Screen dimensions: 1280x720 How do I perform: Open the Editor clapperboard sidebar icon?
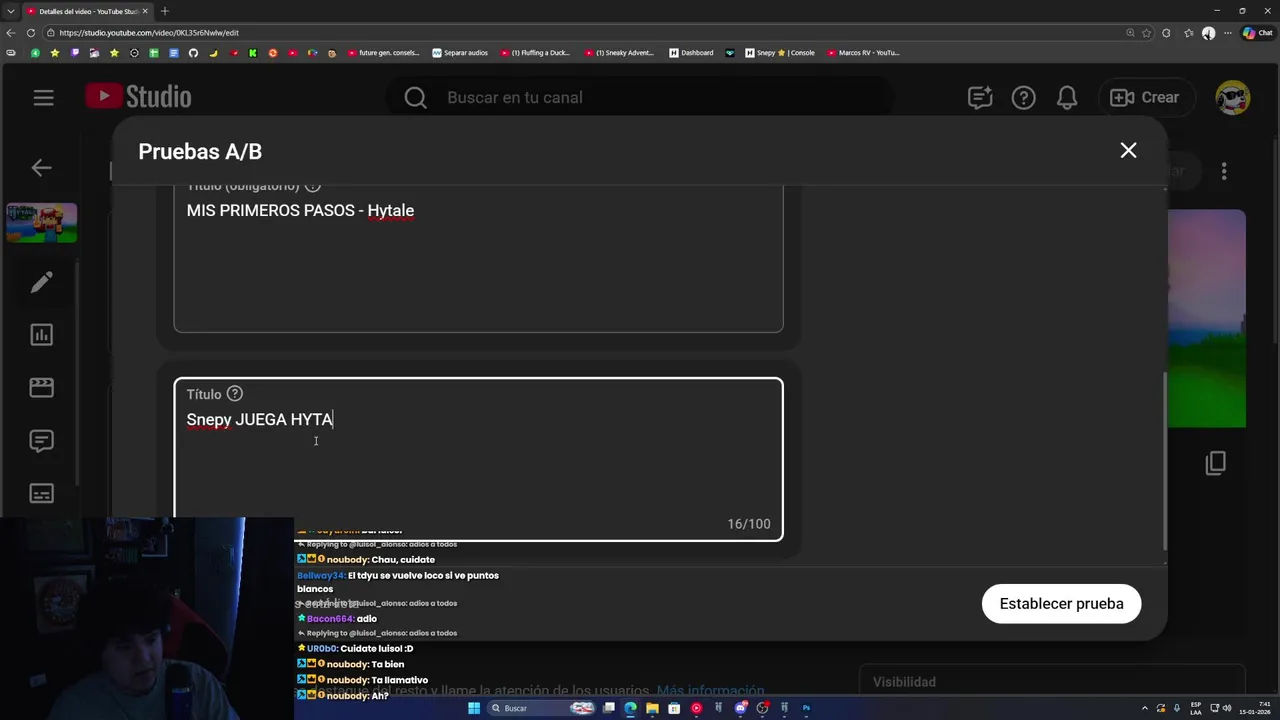(41, 388)
